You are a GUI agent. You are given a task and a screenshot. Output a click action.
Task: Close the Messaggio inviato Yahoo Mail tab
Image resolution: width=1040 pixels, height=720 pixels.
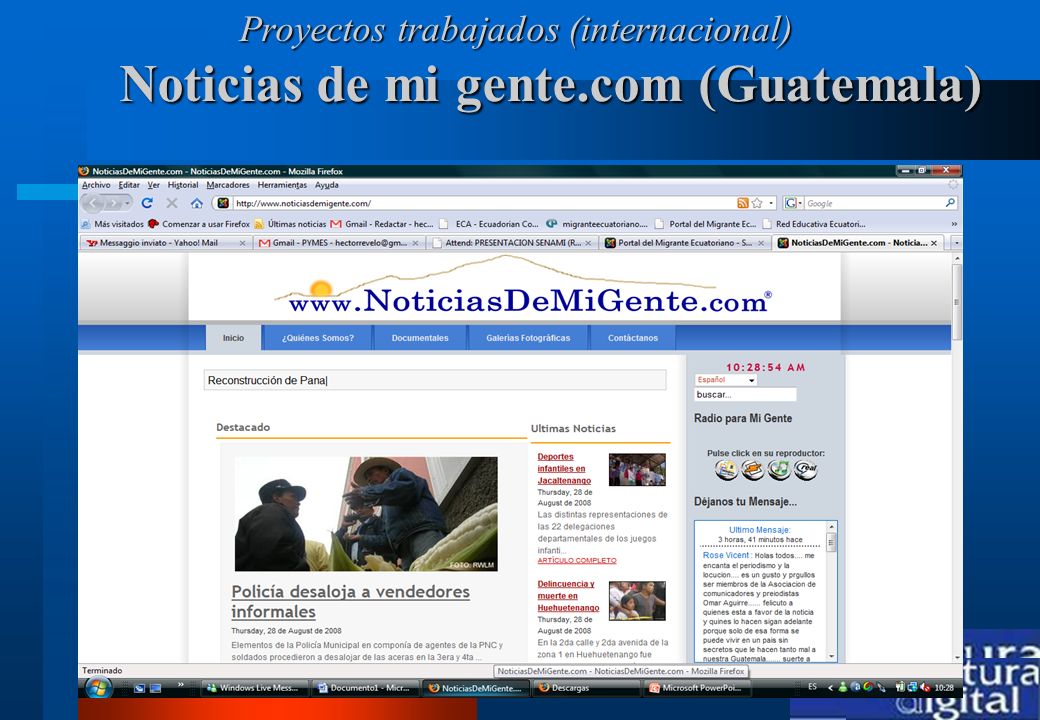[x=242, y=243]
